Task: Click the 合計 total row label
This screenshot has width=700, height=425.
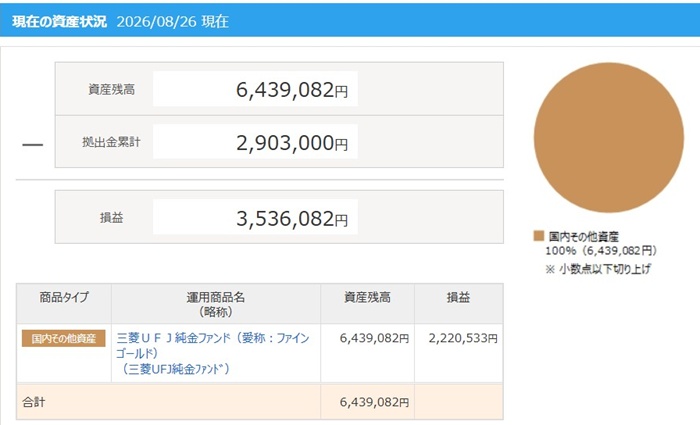Action: tap(33, 402)
